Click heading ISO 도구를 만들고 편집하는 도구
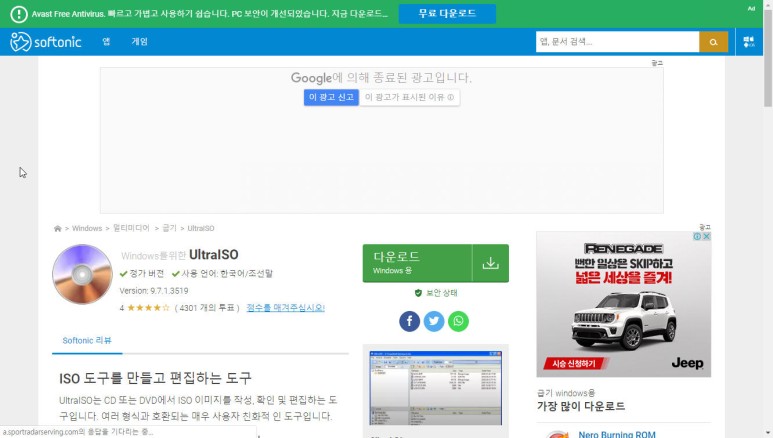This screenshot has height=438, width=773. [155, 378]
